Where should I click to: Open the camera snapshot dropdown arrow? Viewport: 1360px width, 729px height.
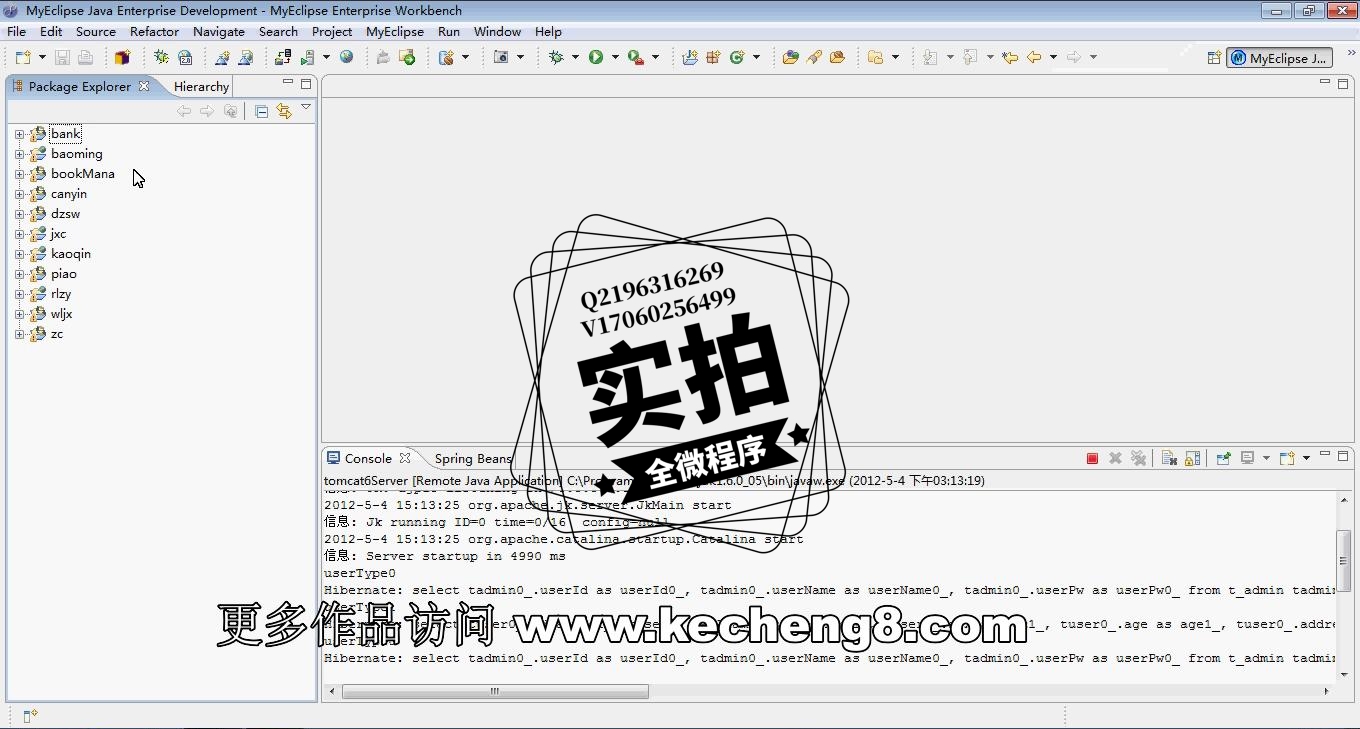click(x=520, y=57)
